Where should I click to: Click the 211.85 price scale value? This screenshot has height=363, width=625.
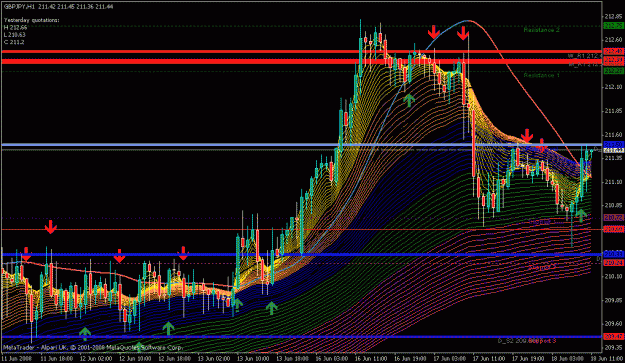point(614,111)
